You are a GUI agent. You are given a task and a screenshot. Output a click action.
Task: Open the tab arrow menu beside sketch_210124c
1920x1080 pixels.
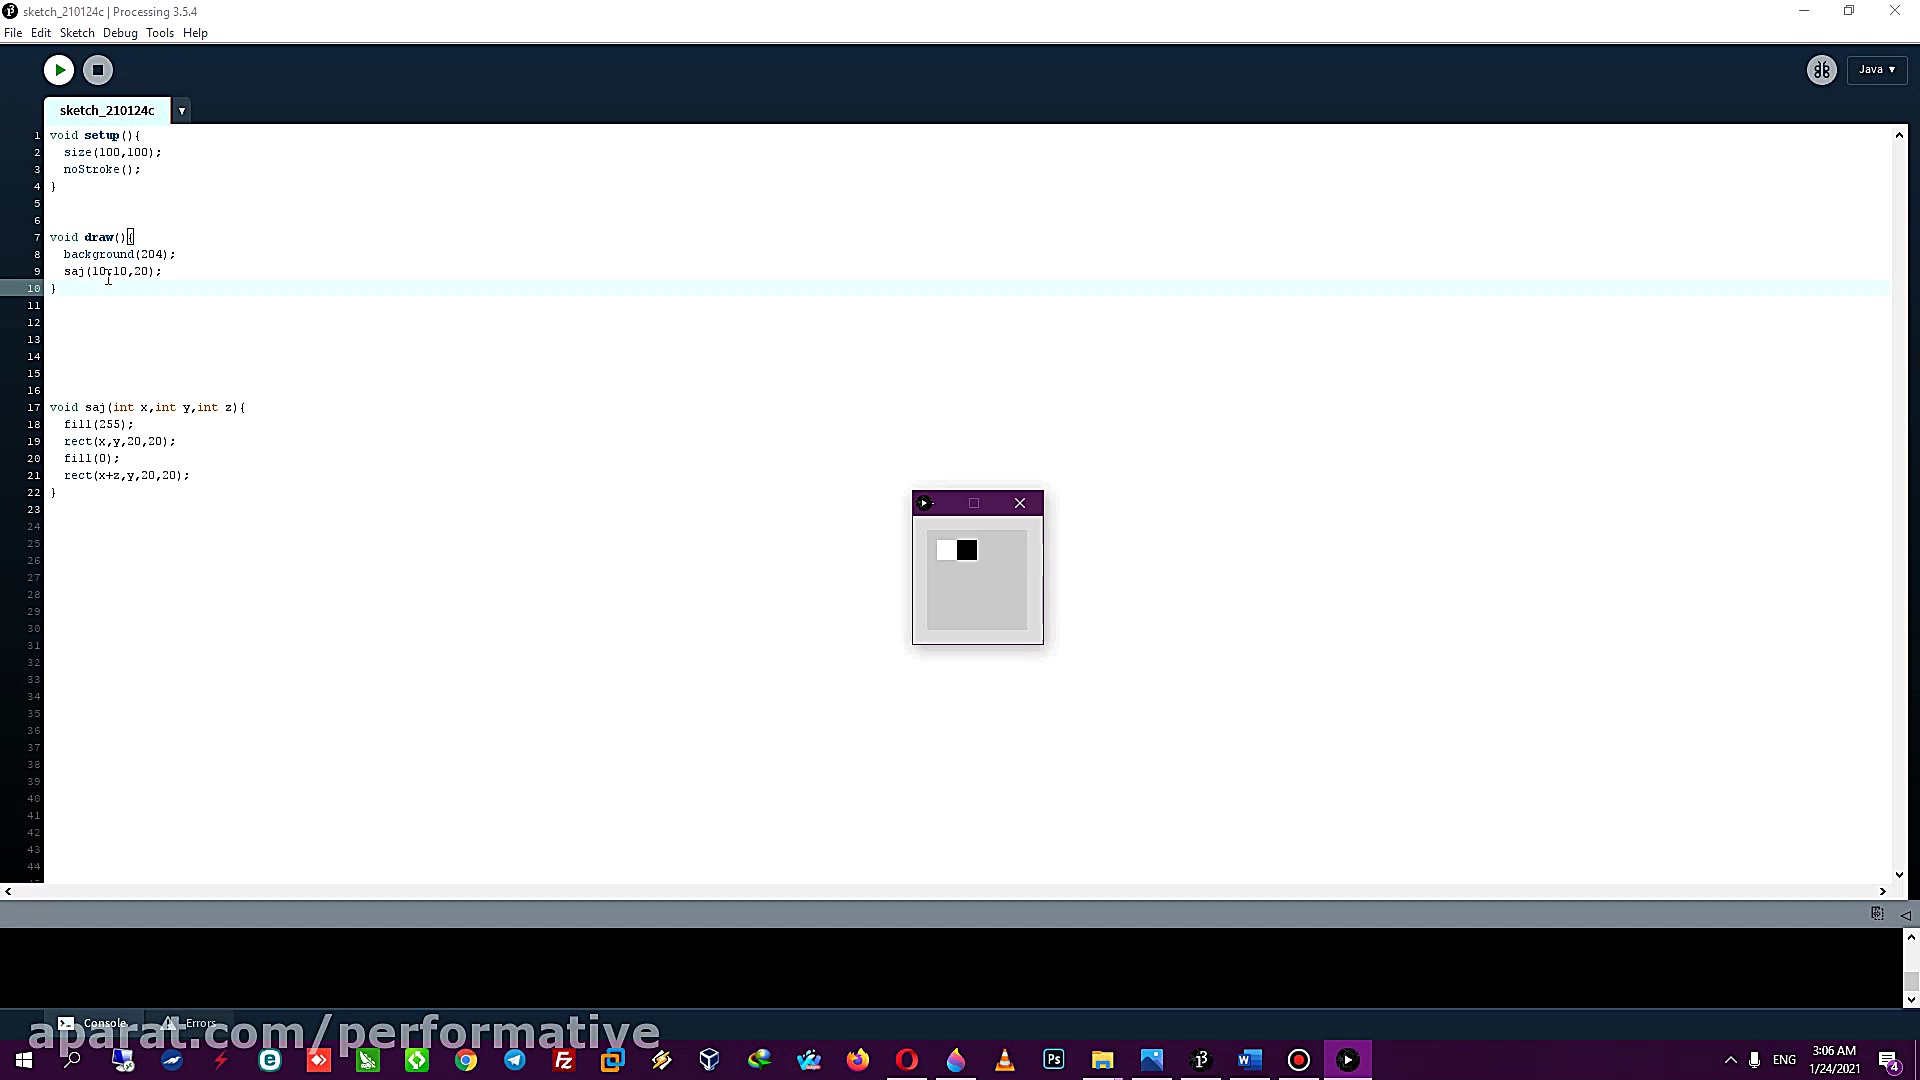(182, 111)
